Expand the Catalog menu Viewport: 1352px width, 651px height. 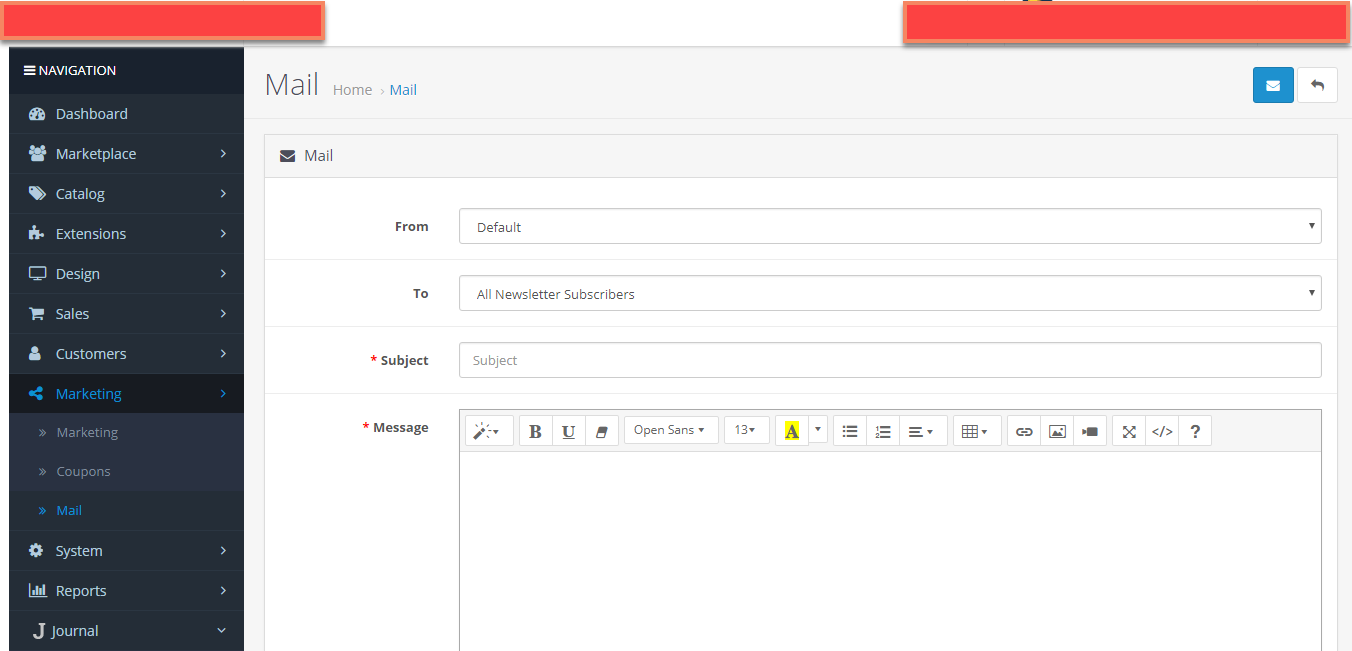click(x=126, y=194)
